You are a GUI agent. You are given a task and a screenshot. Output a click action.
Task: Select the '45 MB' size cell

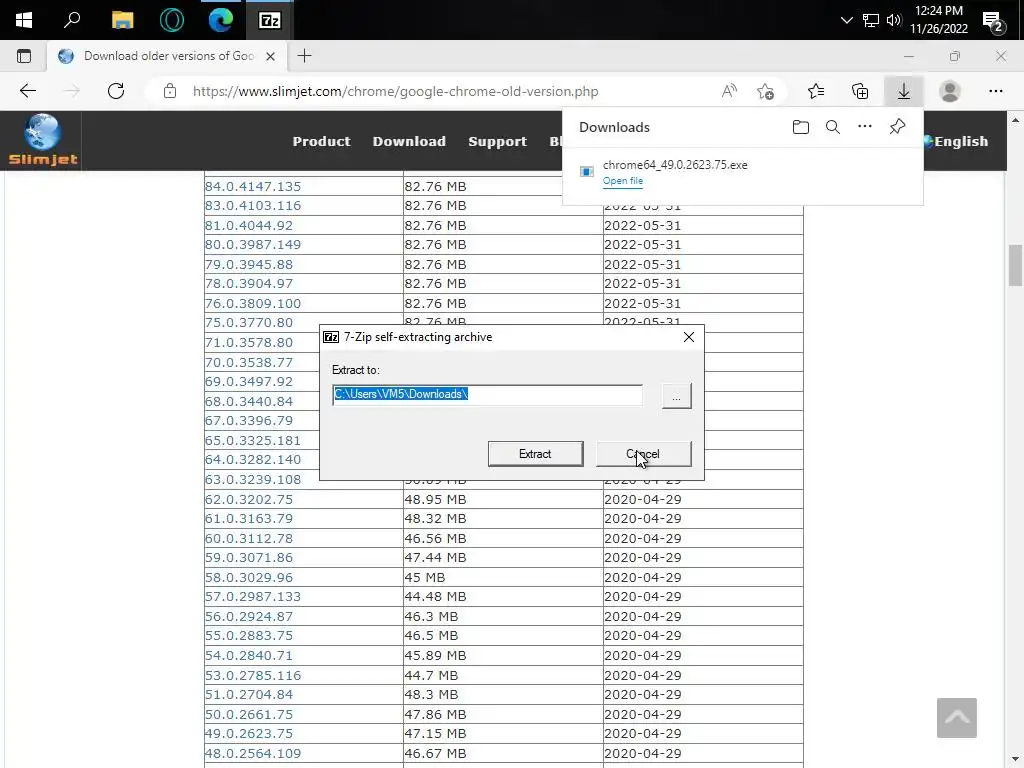coord(503,577)
